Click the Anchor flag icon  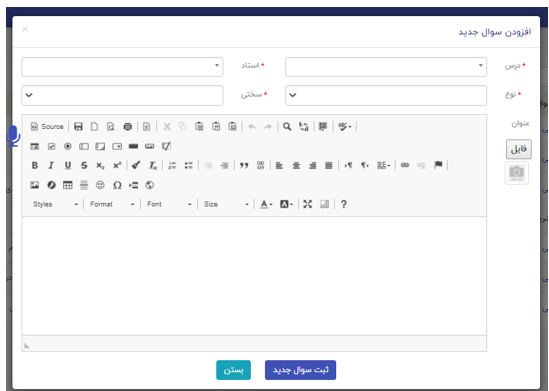pos(438,165)
